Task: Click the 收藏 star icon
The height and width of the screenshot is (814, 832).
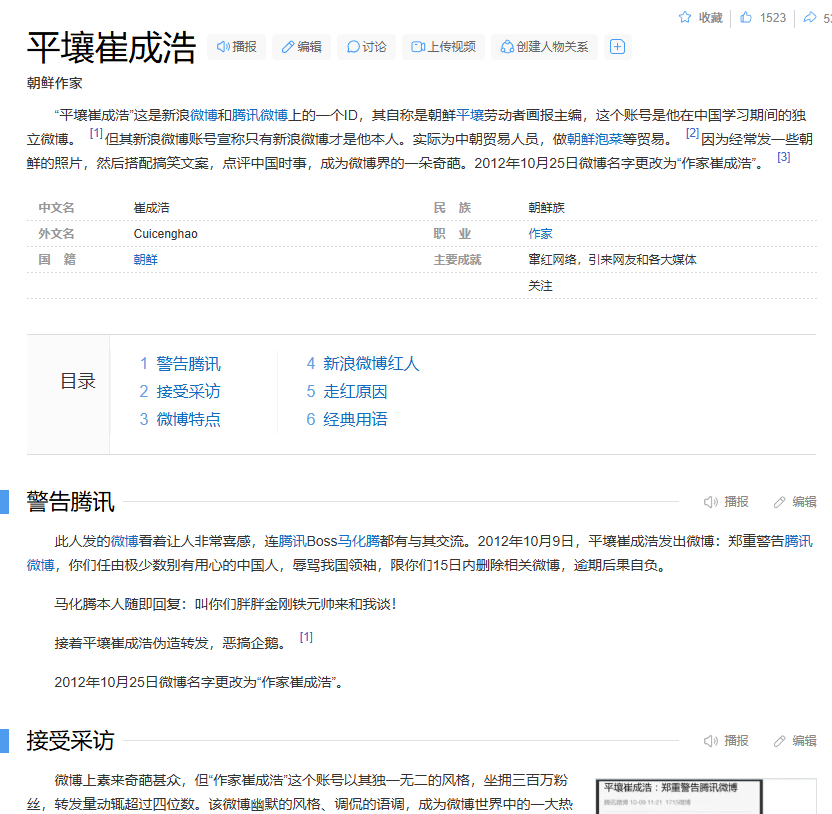Action: [685, 18]
